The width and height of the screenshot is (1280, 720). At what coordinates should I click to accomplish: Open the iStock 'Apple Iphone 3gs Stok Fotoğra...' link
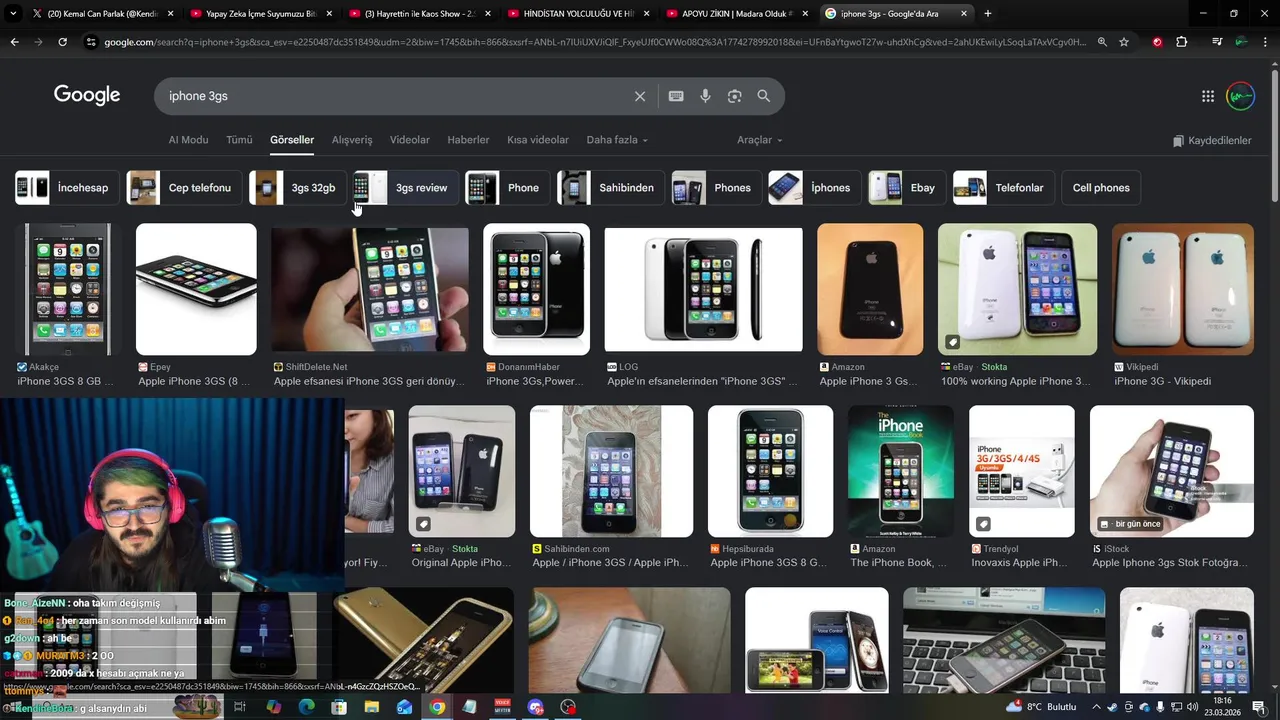(1169, 562)
